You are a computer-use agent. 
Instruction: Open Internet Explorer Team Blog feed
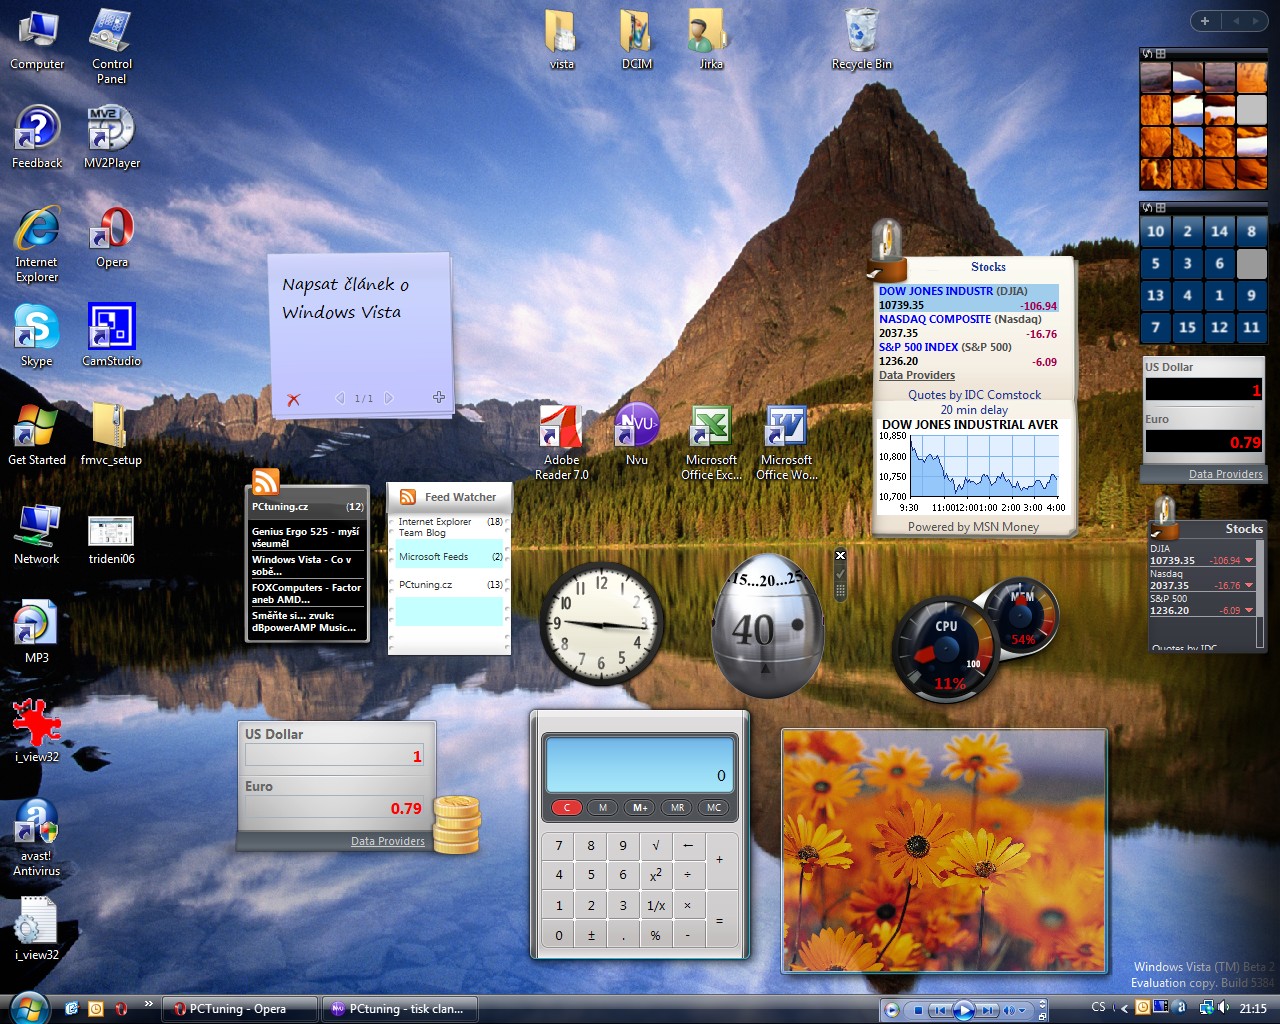[449, 527]
